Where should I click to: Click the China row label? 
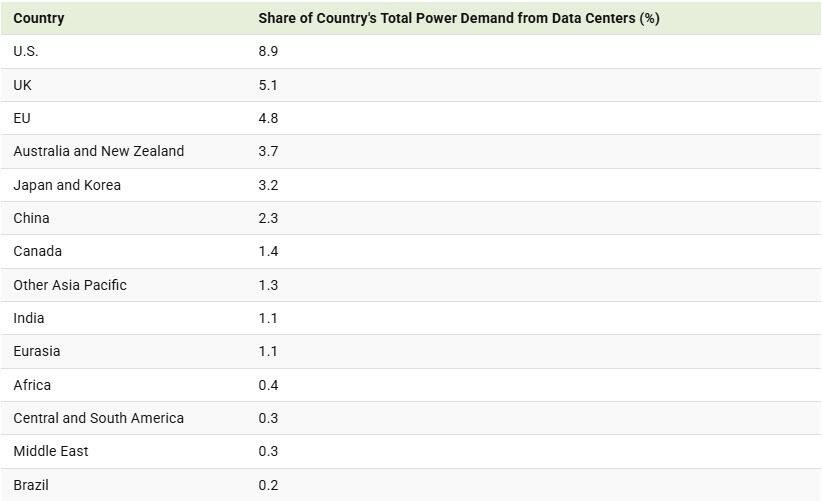[x=31, y=218]
